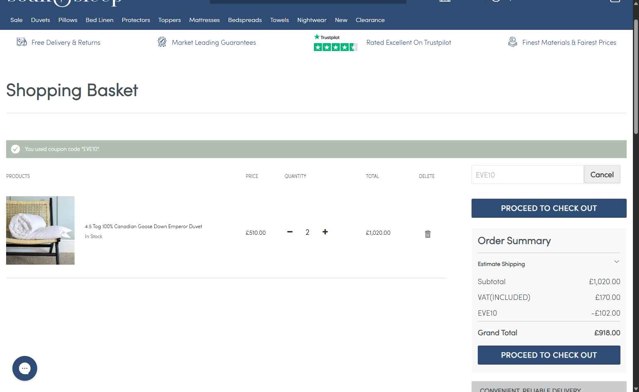
Task: Open the live chat bubble icon
Action: point(25,368)
